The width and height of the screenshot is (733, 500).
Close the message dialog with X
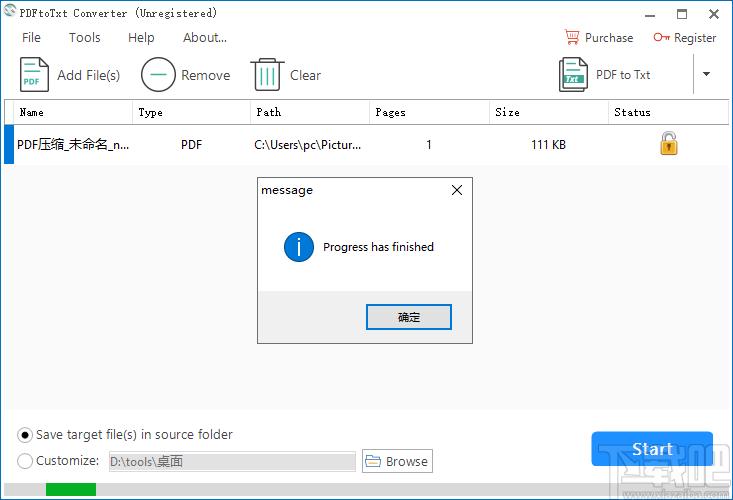[457, 190]
